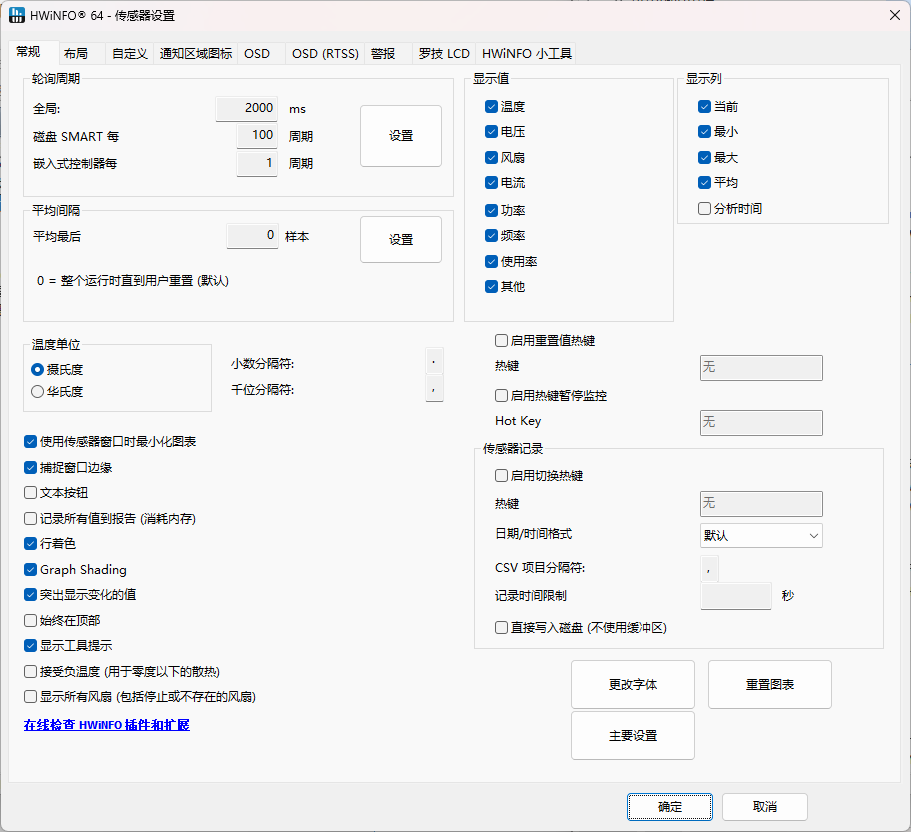Viewport: 911px width, 832px height.
Task: Enable 始终在顶部
Action: pos(30,620)
